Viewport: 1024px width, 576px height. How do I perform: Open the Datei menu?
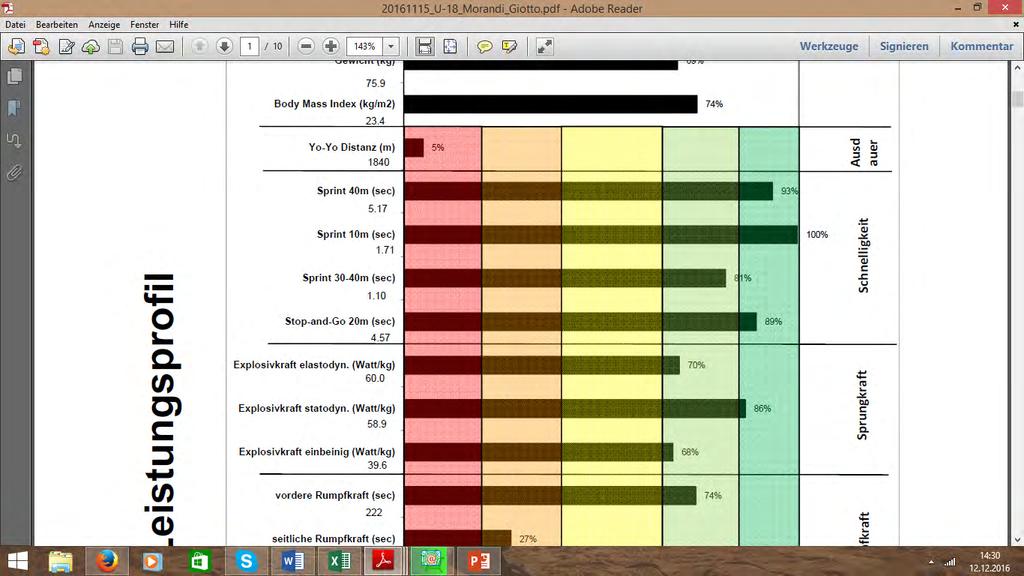[15, 24]
